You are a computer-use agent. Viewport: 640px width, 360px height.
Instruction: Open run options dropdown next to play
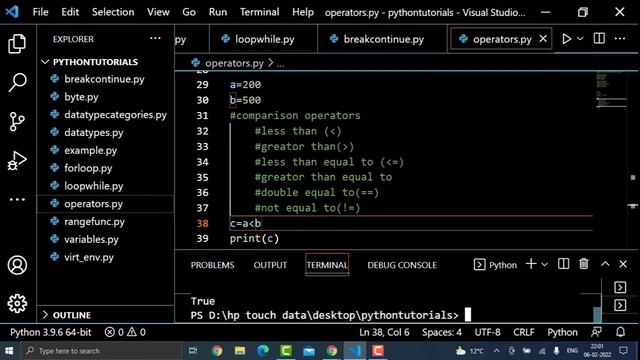pyautogui.click(x=580, y=39)
